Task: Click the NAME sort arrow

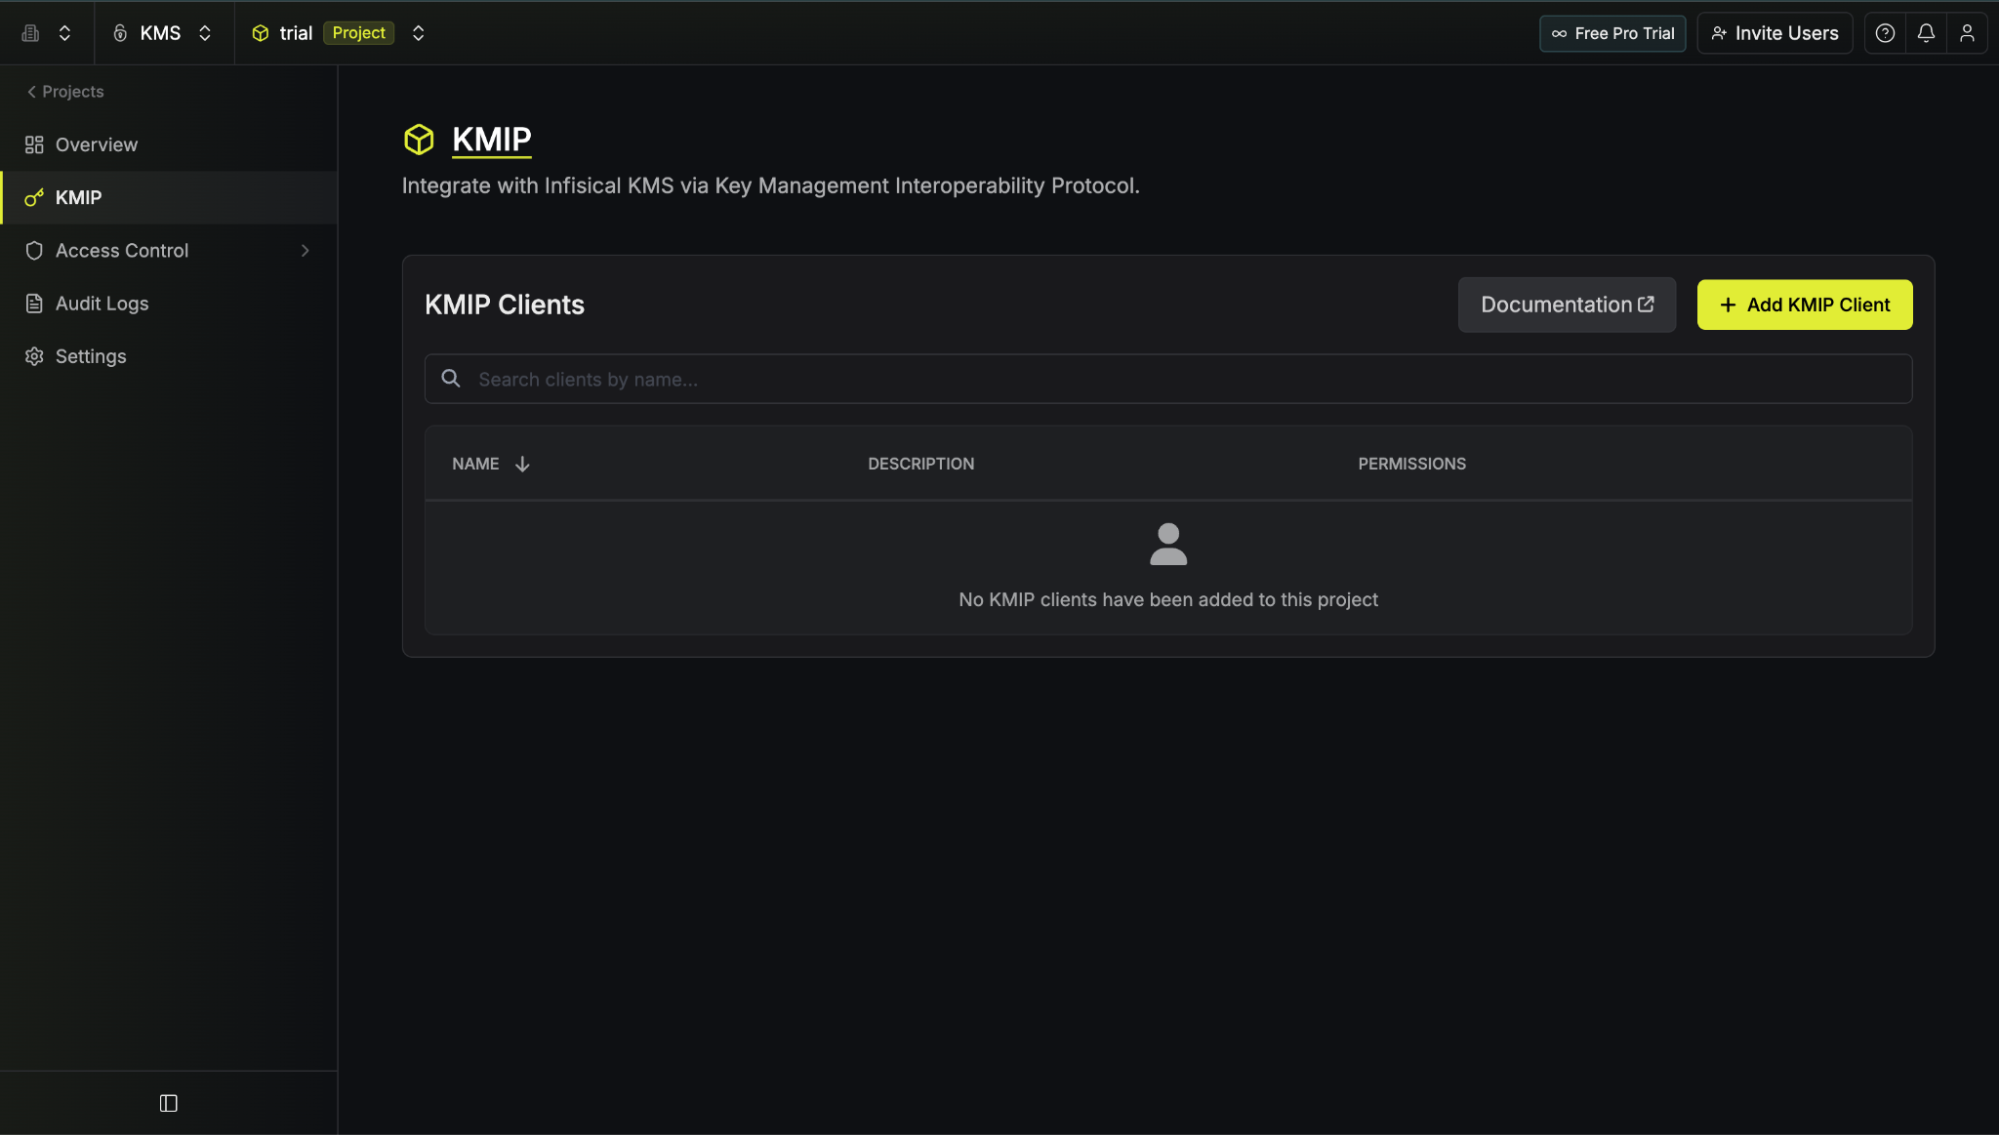Action: pyautogui.click(x=522, y=464)
